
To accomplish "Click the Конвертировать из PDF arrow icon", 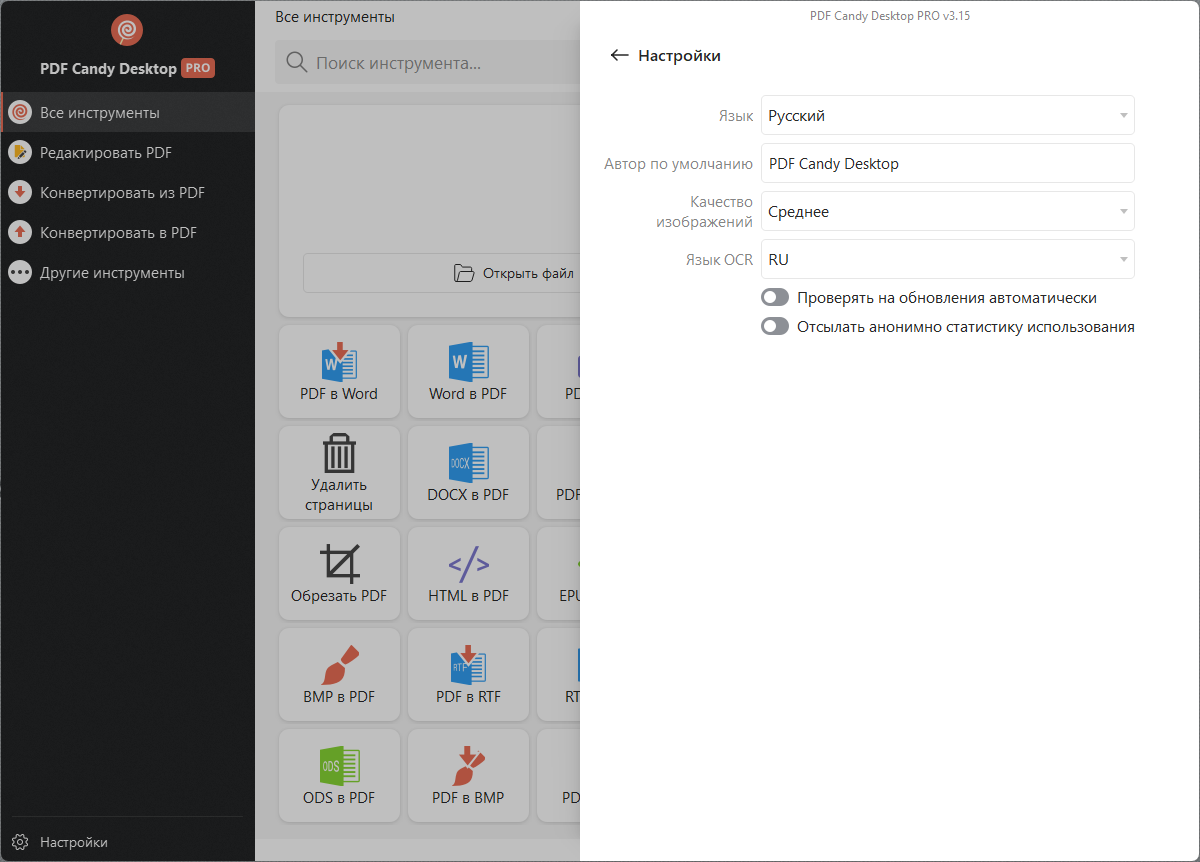I will click(x=20, y=193).
